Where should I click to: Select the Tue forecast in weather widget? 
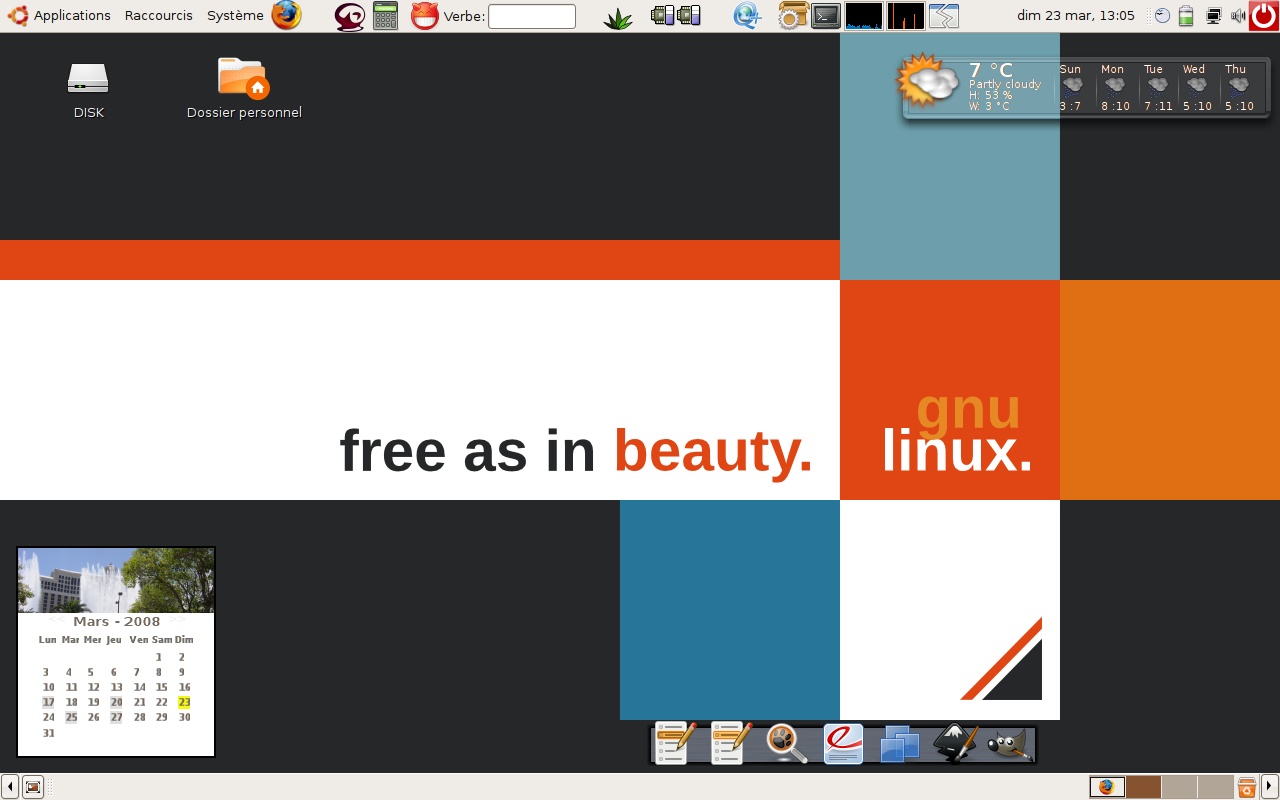pos(1157,87)
